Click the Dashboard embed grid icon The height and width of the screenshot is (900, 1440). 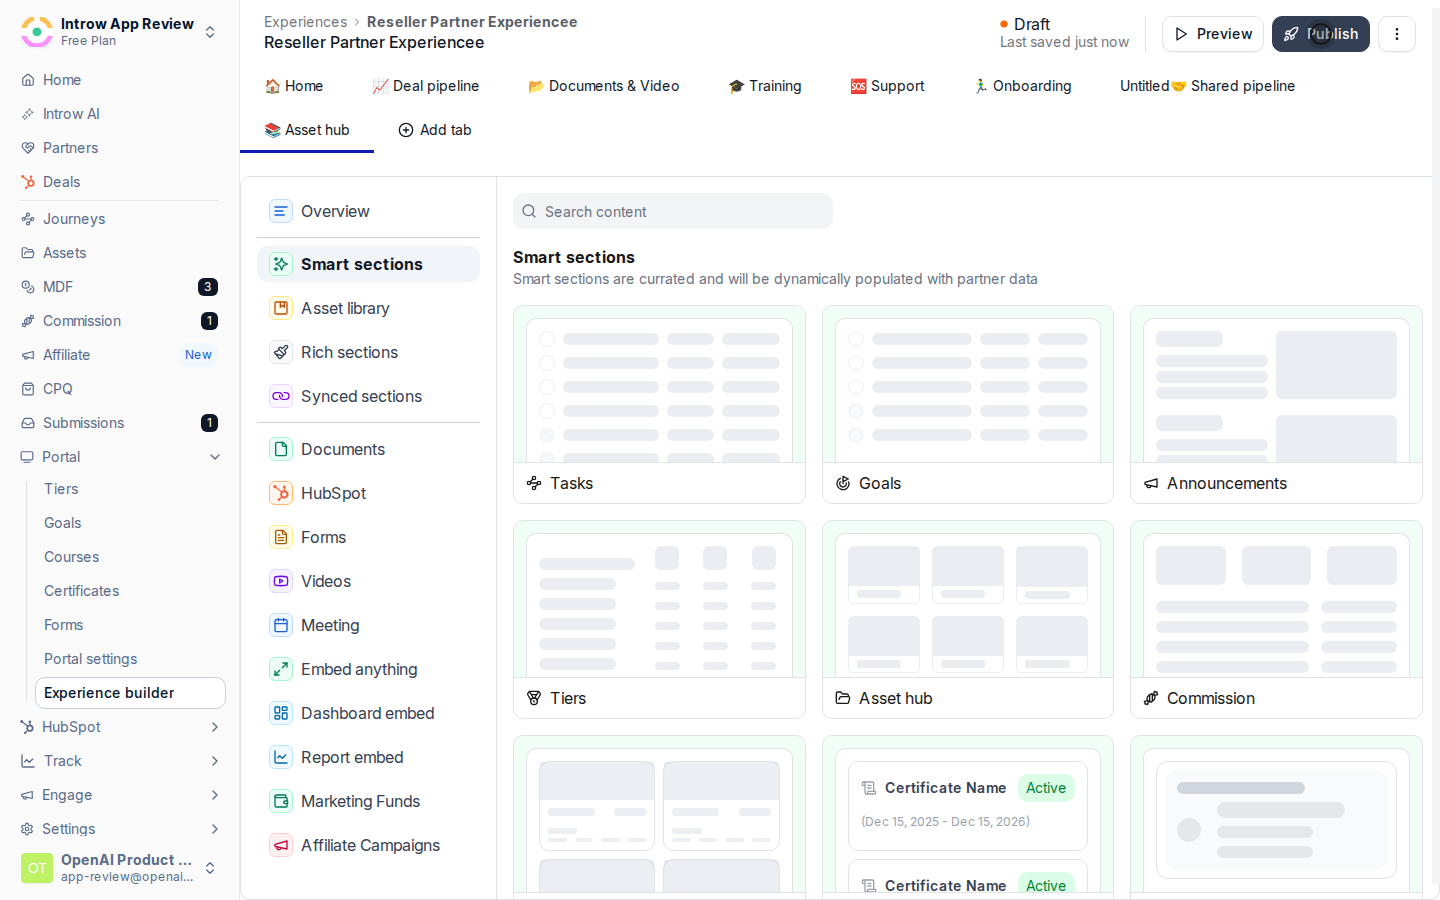281,713
